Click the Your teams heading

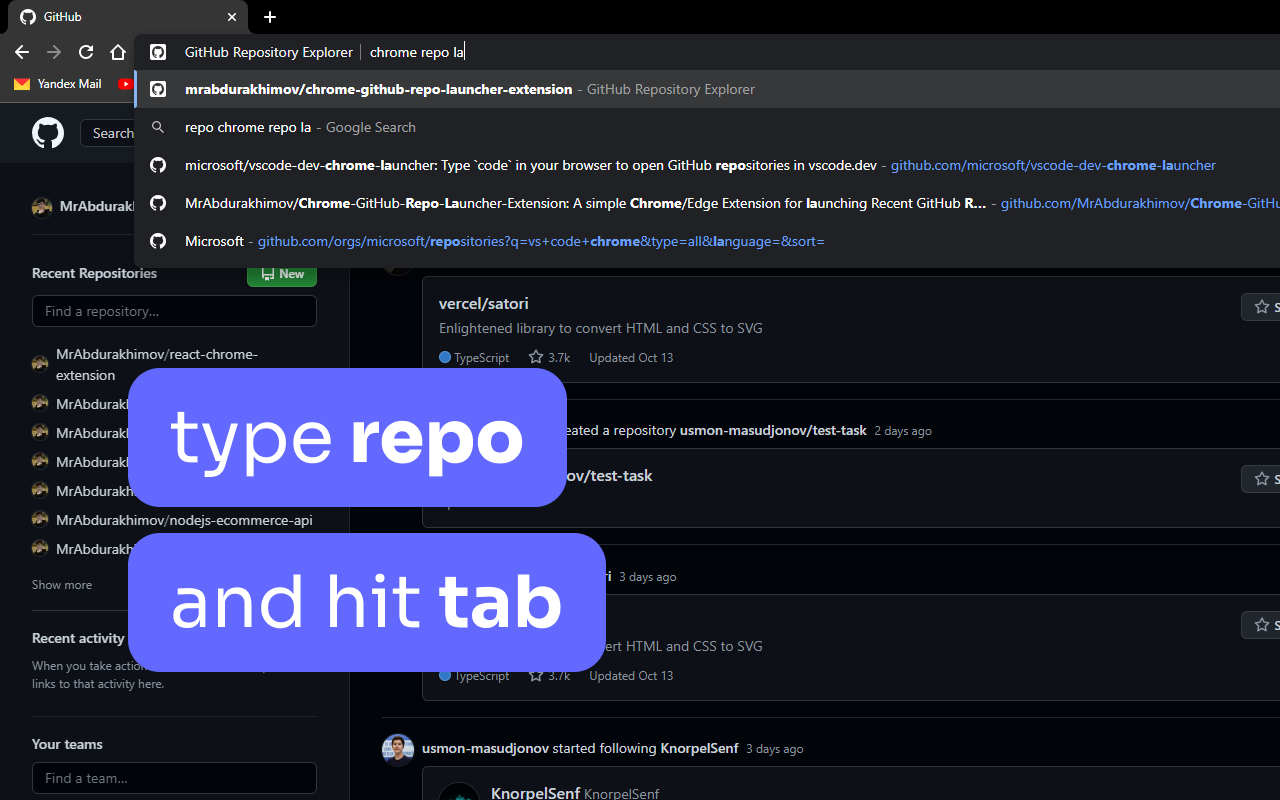click(67, 744)
